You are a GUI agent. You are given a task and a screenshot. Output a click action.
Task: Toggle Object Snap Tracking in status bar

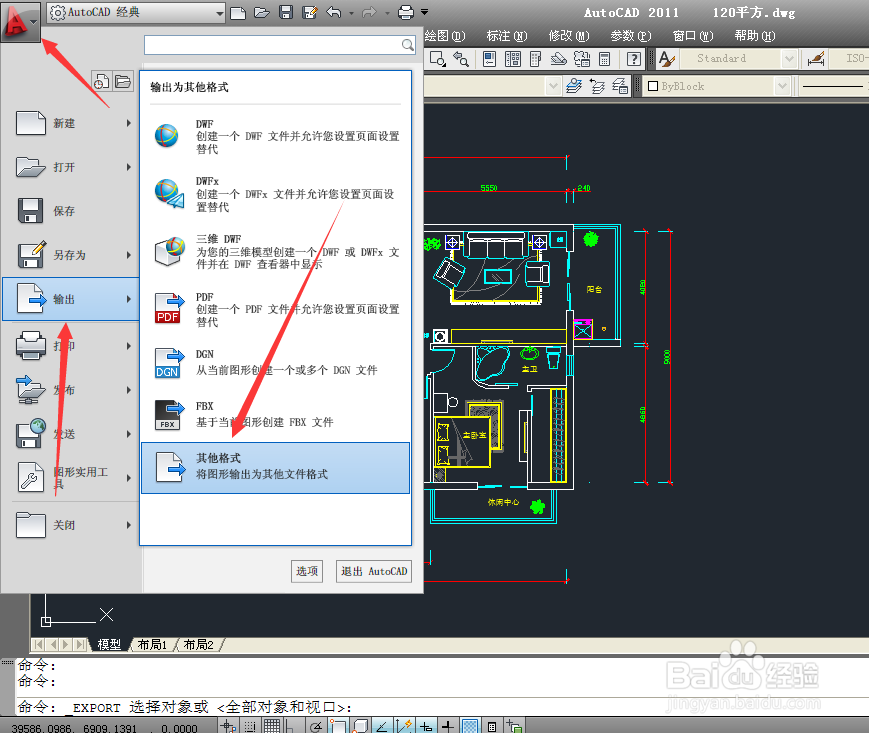pos(382,726)
